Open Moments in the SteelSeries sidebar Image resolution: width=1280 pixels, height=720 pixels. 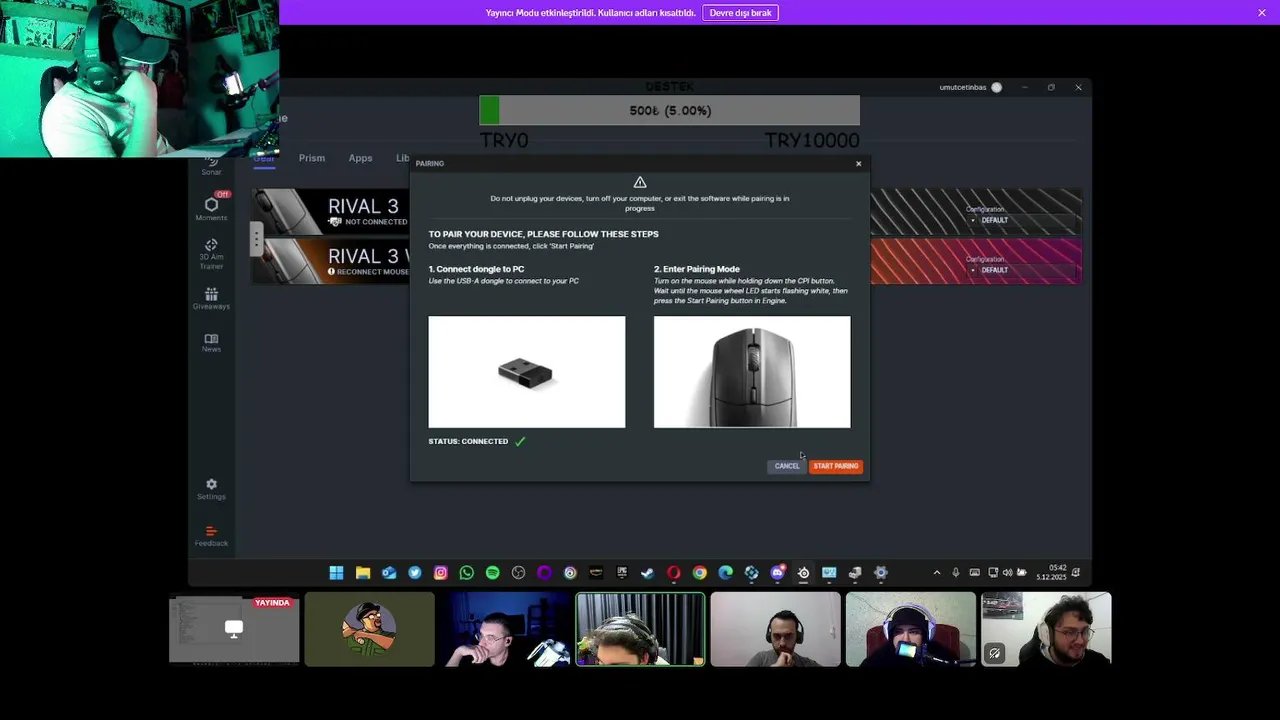[211, 208]
